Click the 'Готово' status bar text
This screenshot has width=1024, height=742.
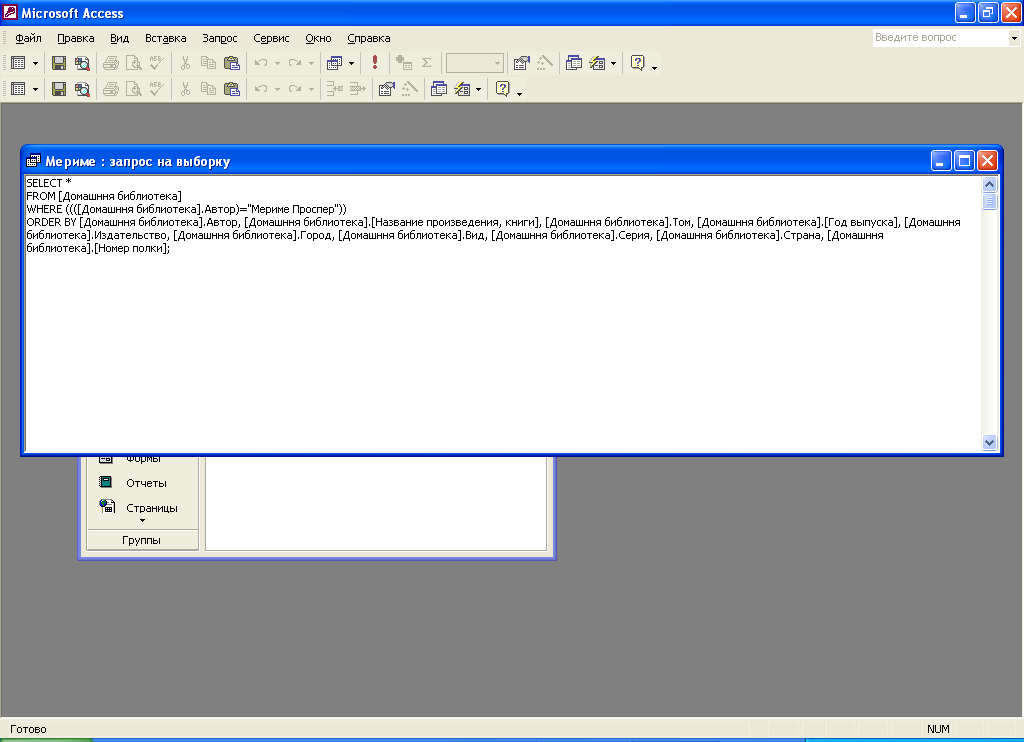(28, 729)
